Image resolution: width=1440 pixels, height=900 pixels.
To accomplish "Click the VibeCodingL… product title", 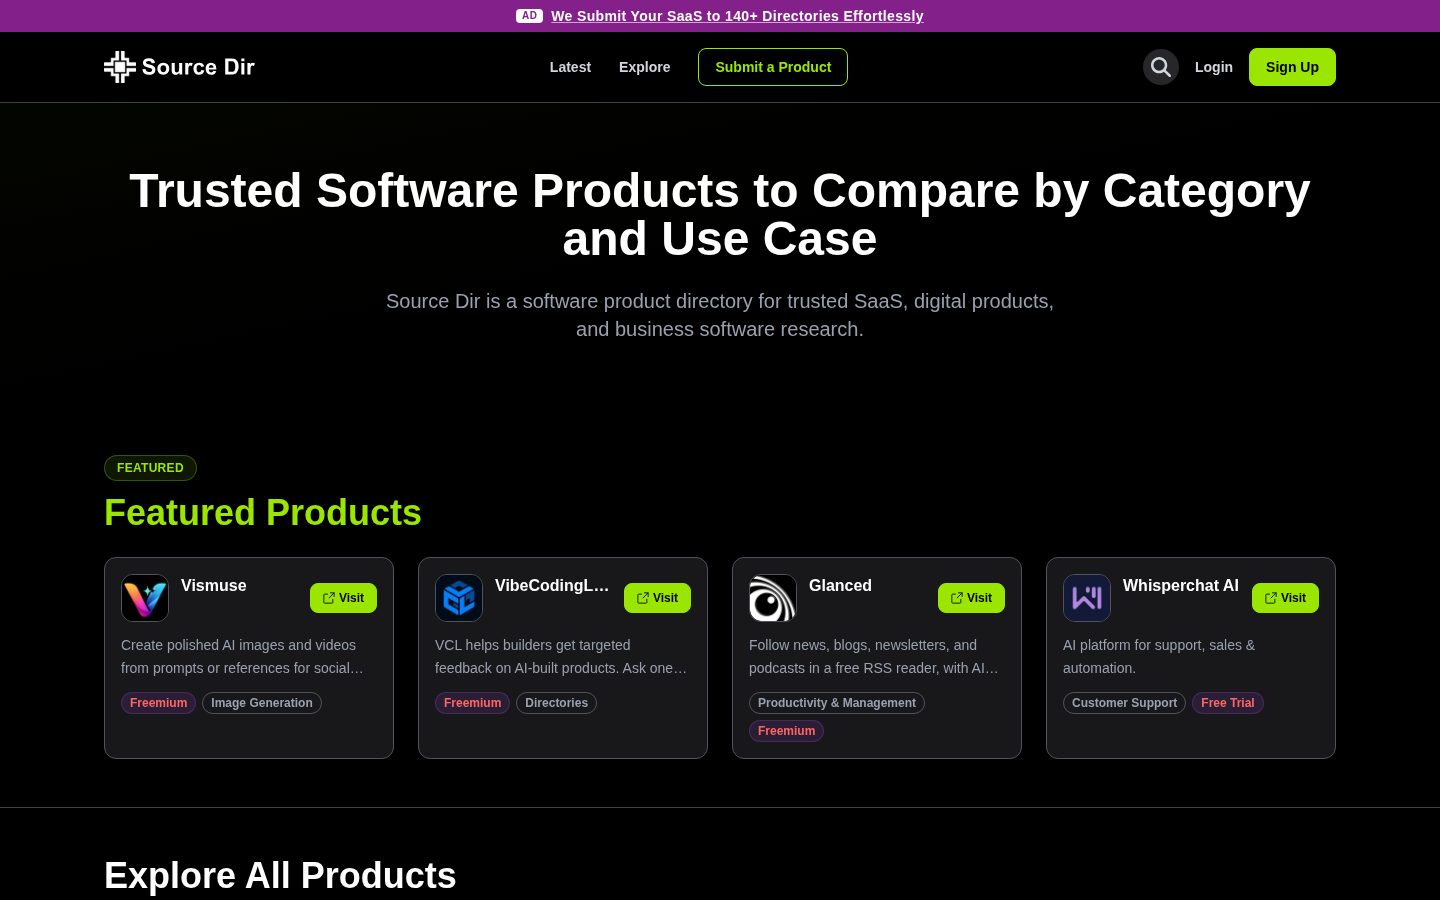I will (552, 586).
